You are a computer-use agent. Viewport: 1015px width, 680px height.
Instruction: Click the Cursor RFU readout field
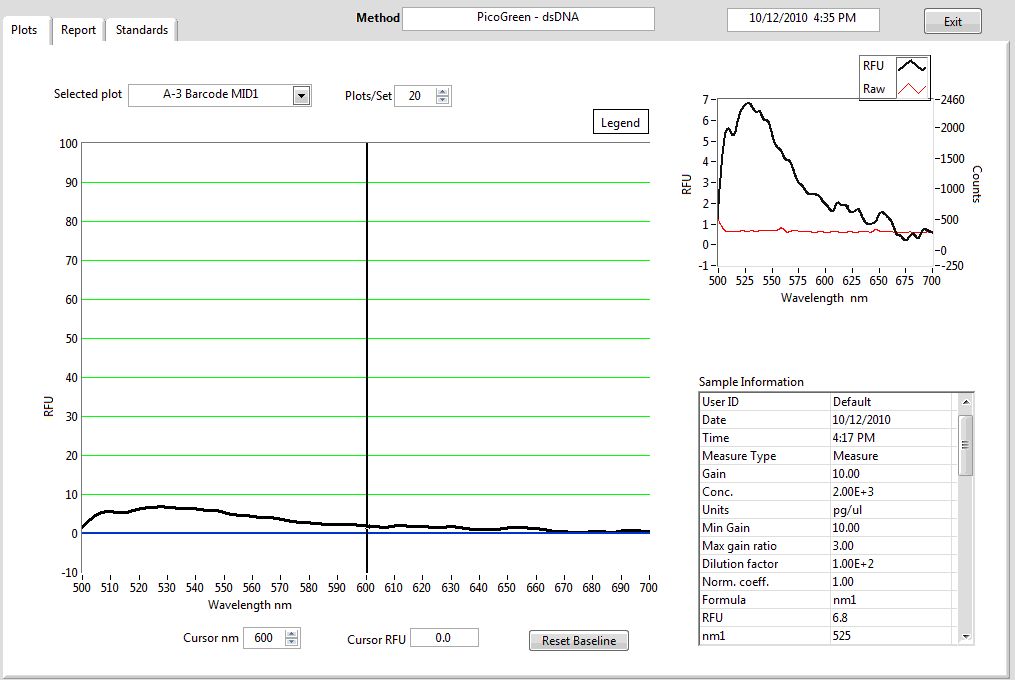(x=444, y=638)
